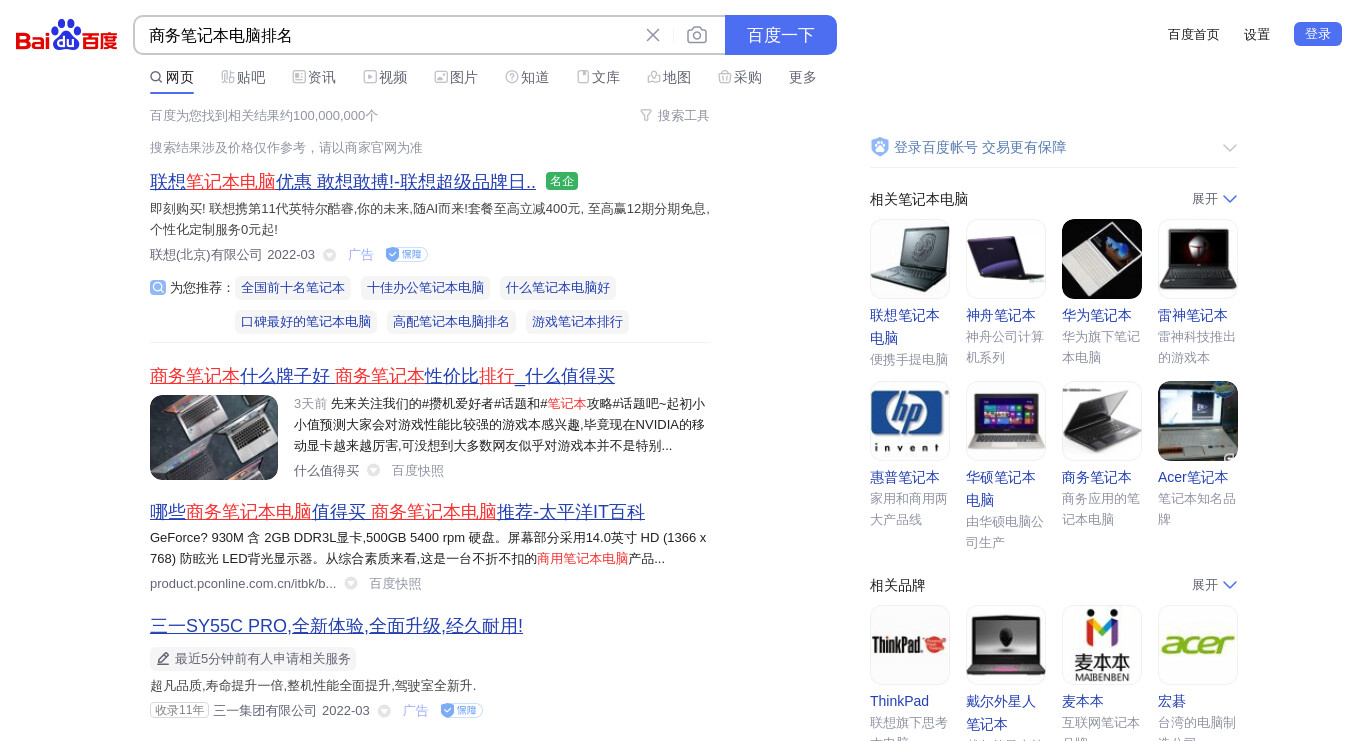The width and height of the screenshot is (1366, 741).
Task: Click 戴尔外星人 brand image
Action: coord(1006,645)
